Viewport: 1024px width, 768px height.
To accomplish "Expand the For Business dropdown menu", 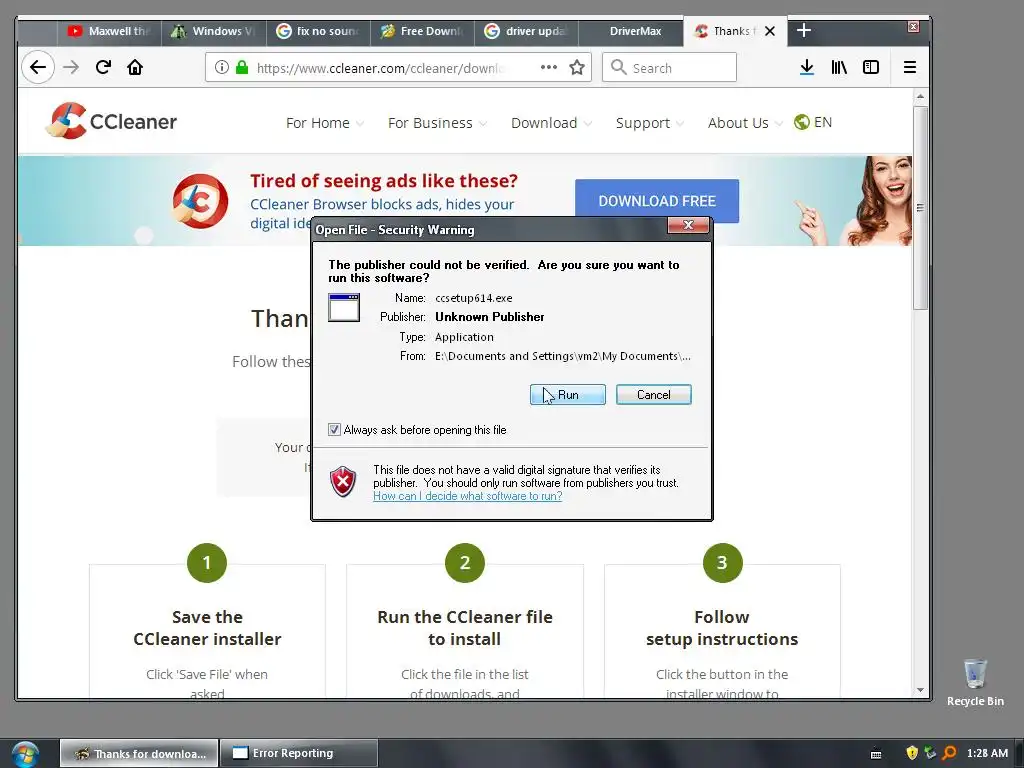I will (437, 123).
